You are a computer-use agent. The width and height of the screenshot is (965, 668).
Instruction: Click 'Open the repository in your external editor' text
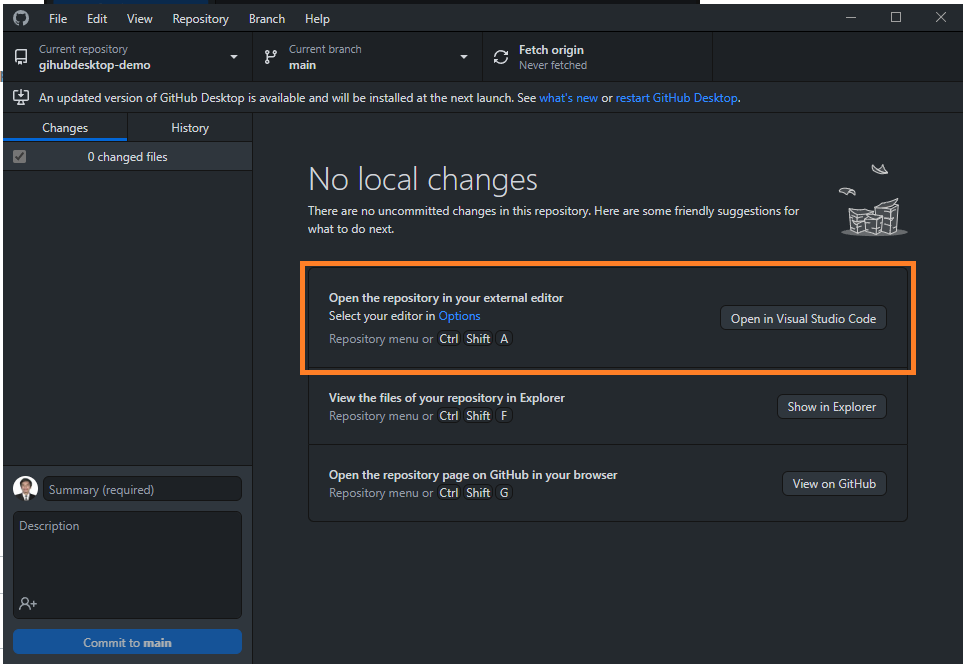coord(446,298)
